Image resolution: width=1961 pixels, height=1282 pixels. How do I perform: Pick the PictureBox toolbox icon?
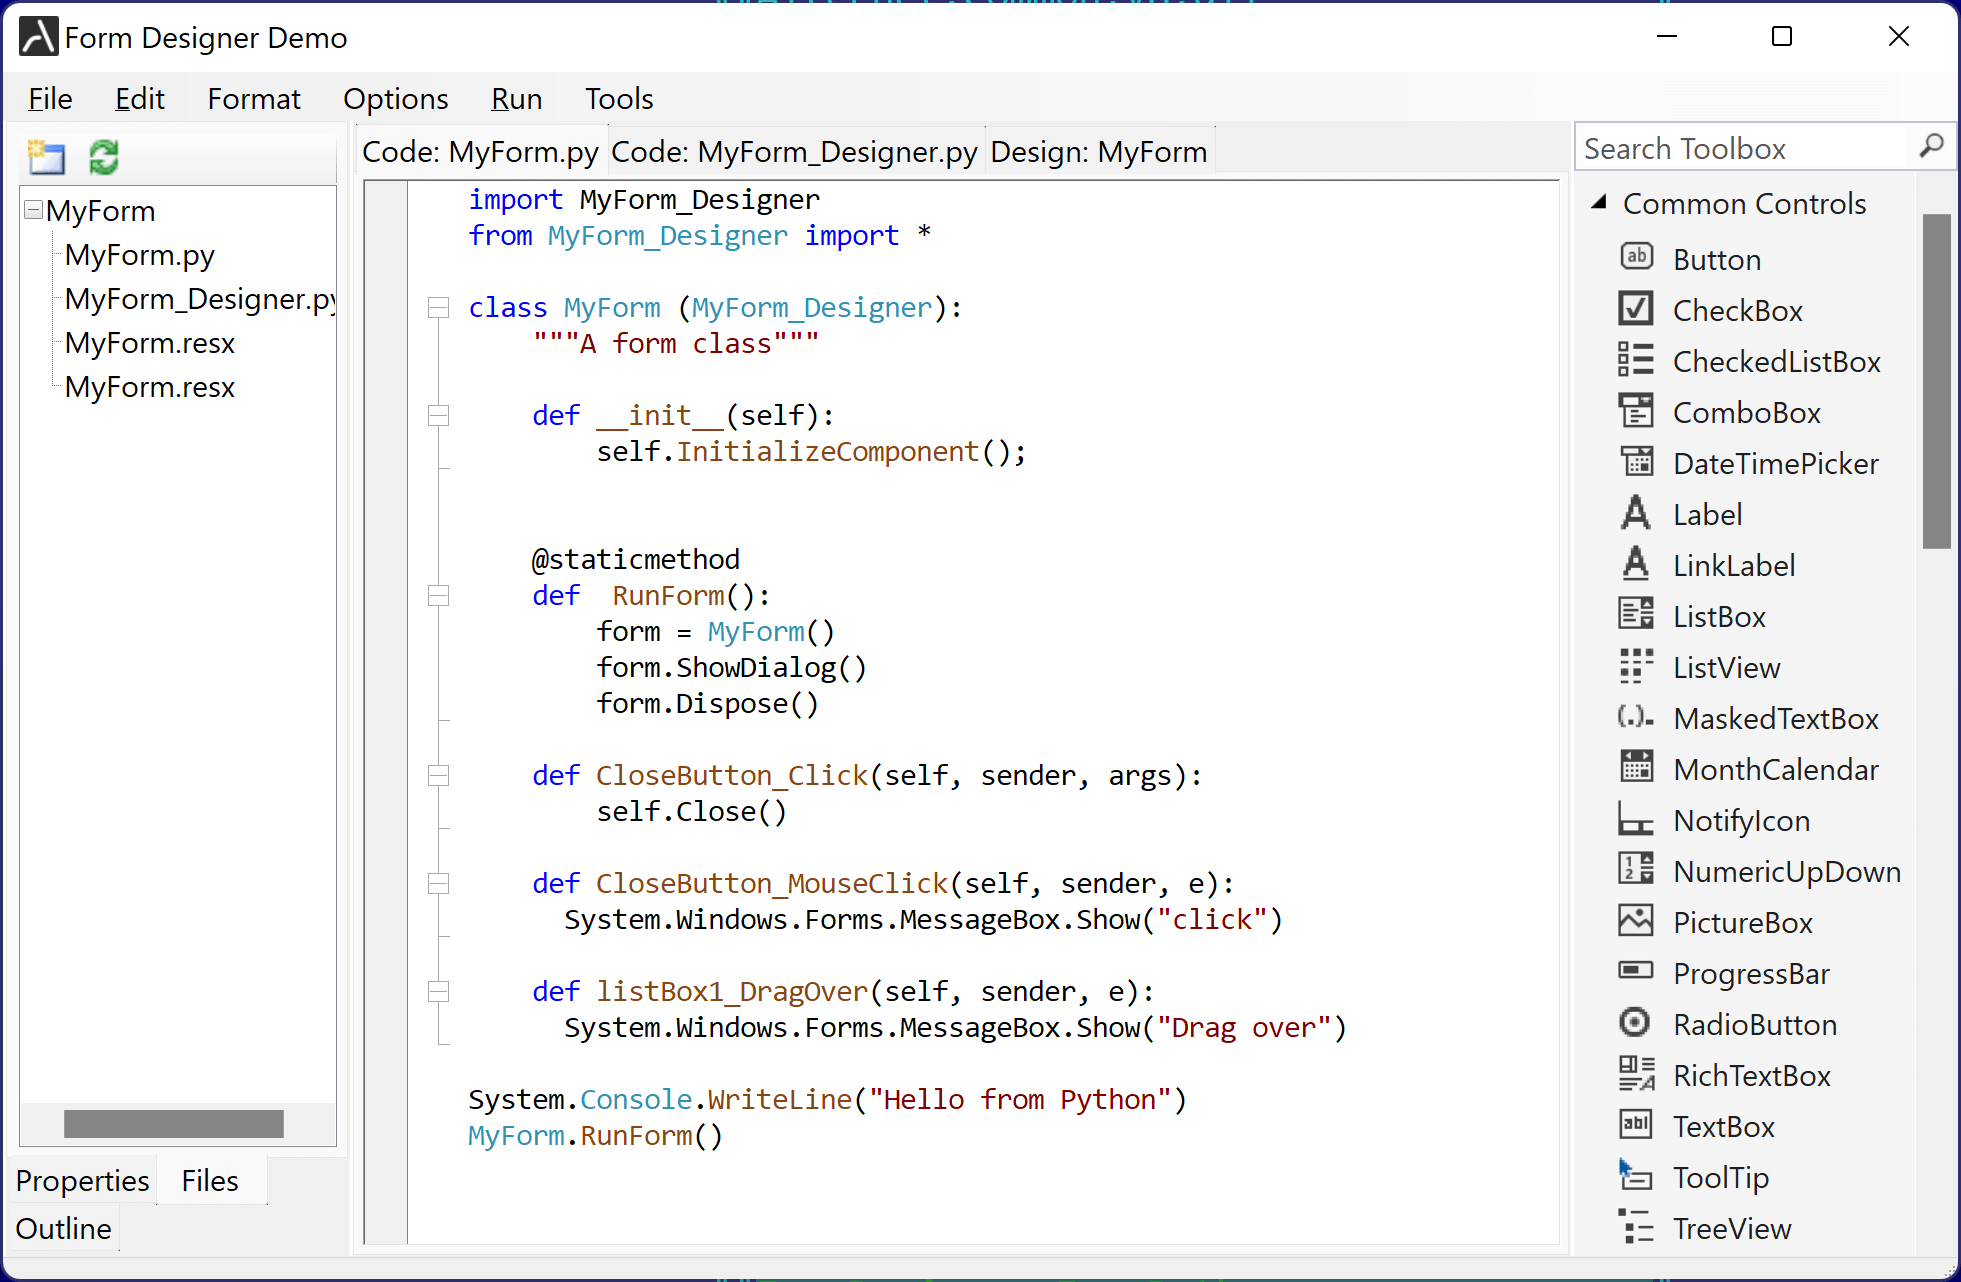tap(1635, 921)
